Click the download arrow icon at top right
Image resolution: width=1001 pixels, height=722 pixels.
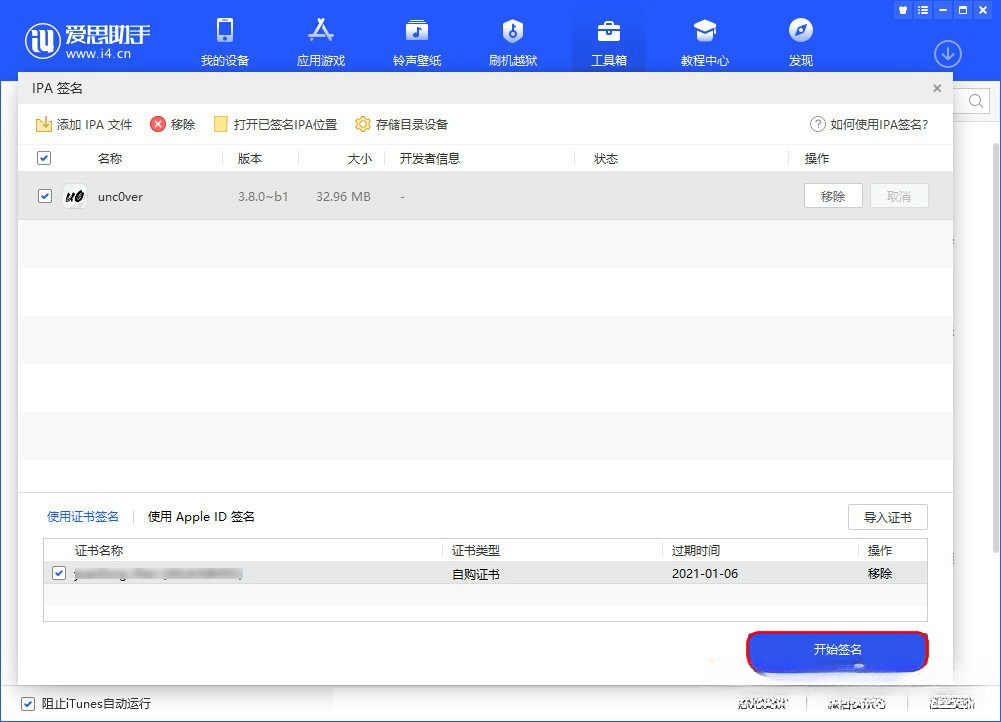[947, 54]
